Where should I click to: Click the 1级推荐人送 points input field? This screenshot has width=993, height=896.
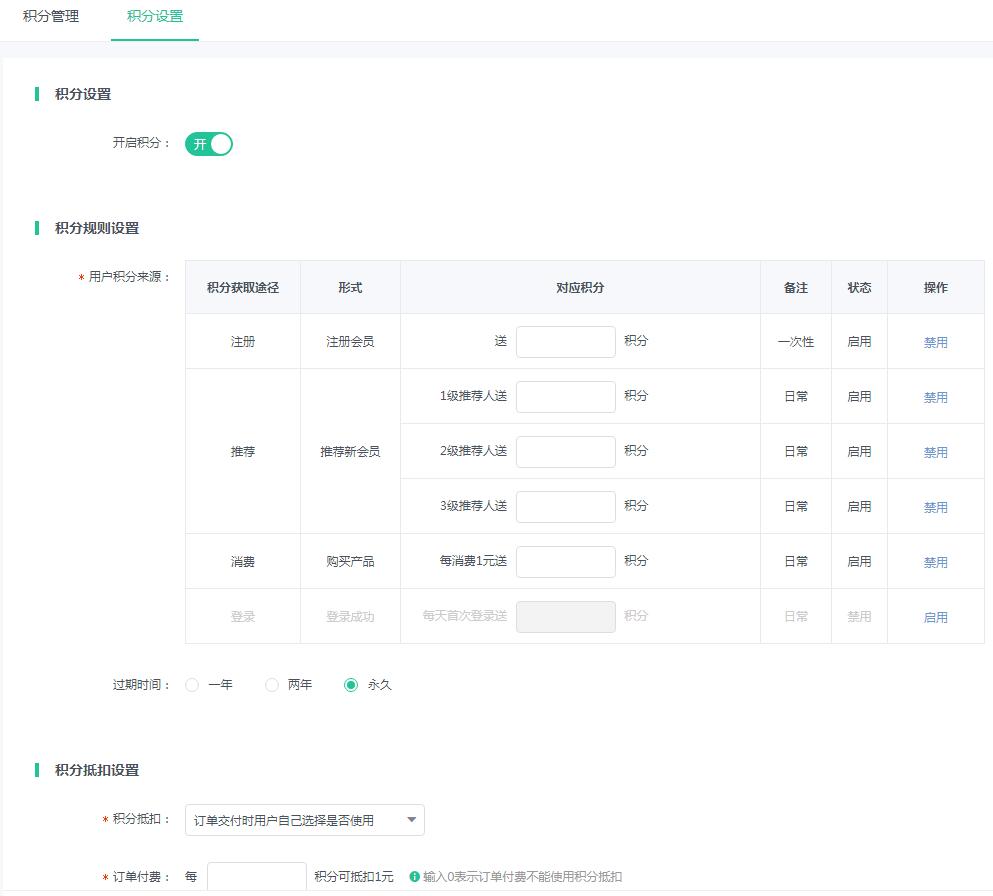(565, 397)
